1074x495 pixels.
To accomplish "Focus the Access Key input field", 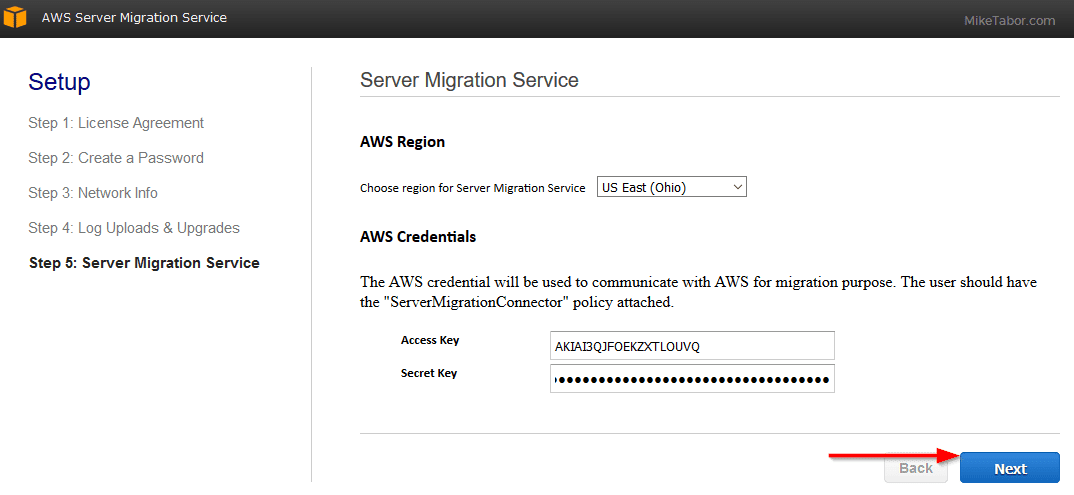I will (x=692, y=346).
